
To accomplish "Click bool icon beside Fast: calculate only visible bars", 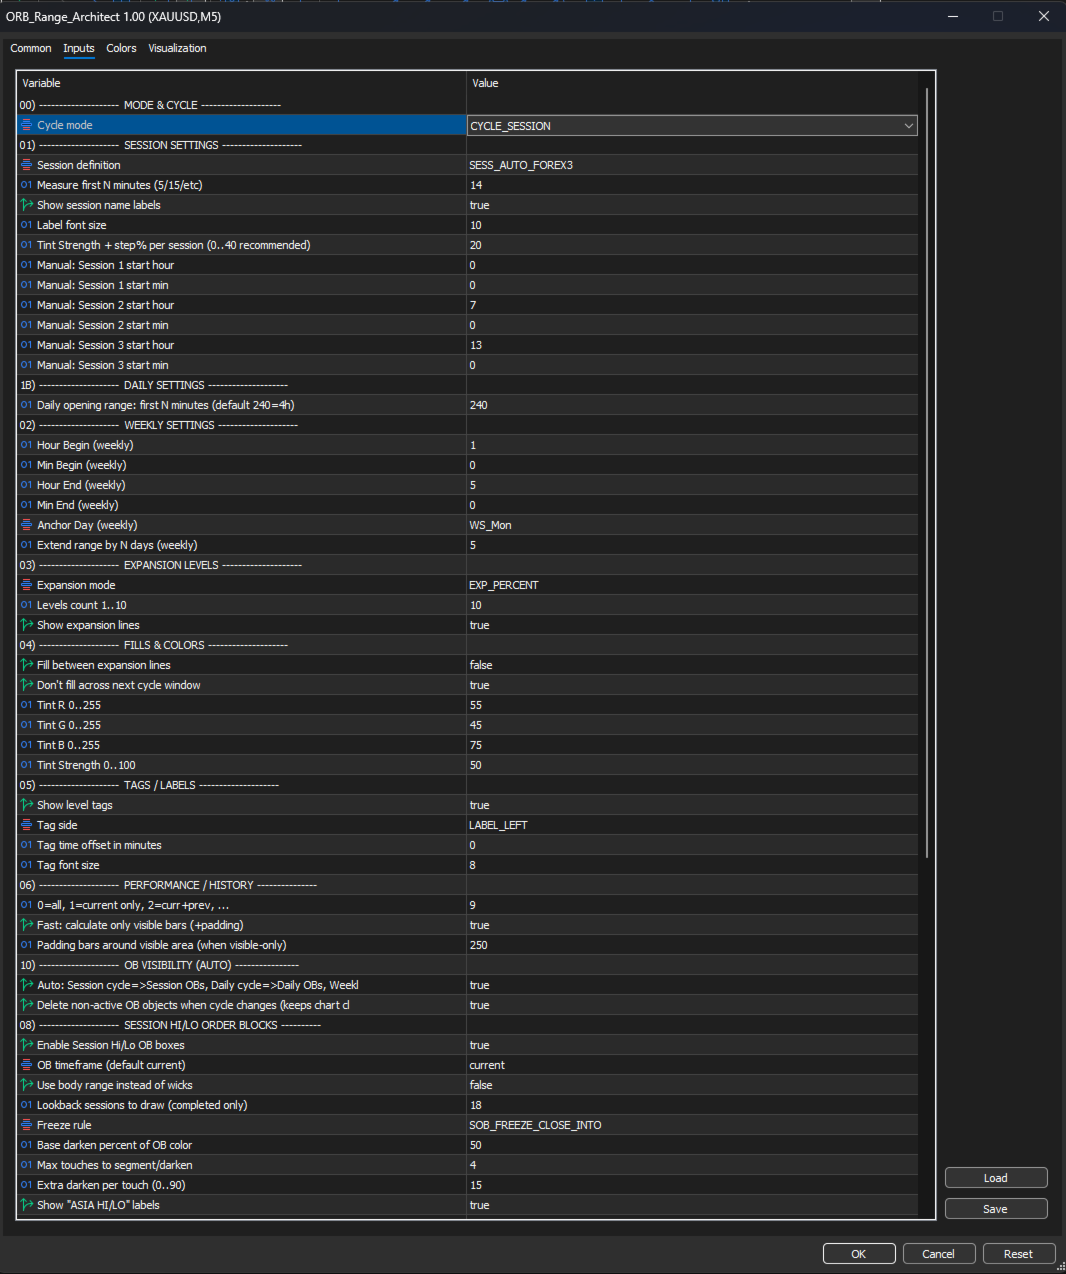I will tap(27, 925).
